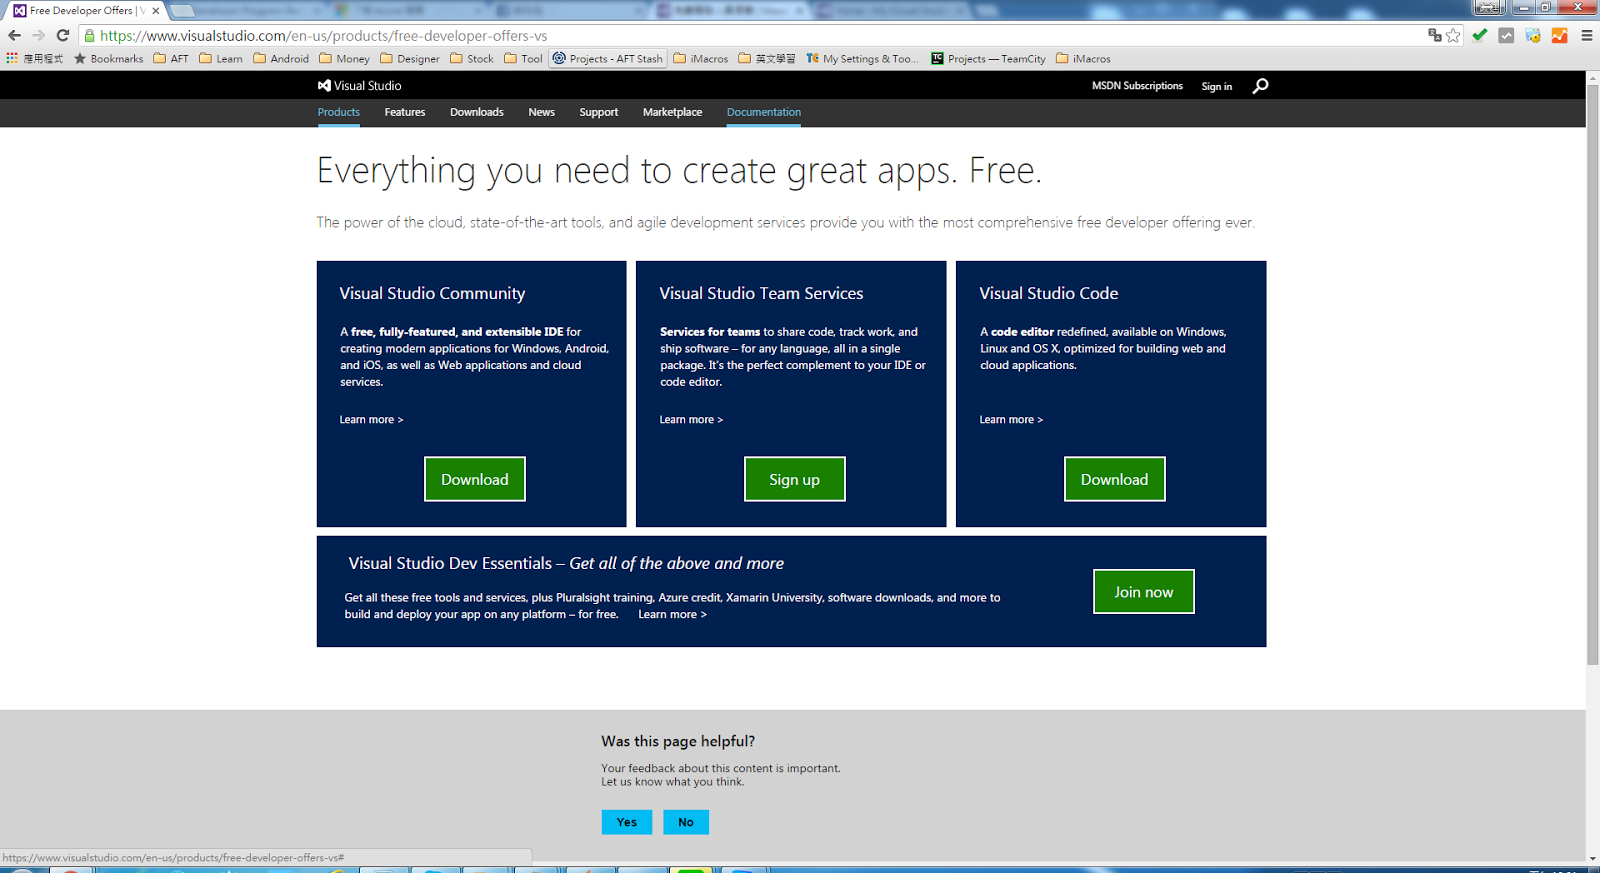Viewport: 1600px width, 873px height.
Task: Select the Free Developer Offers browser tab
Action: tap(86, 11)
